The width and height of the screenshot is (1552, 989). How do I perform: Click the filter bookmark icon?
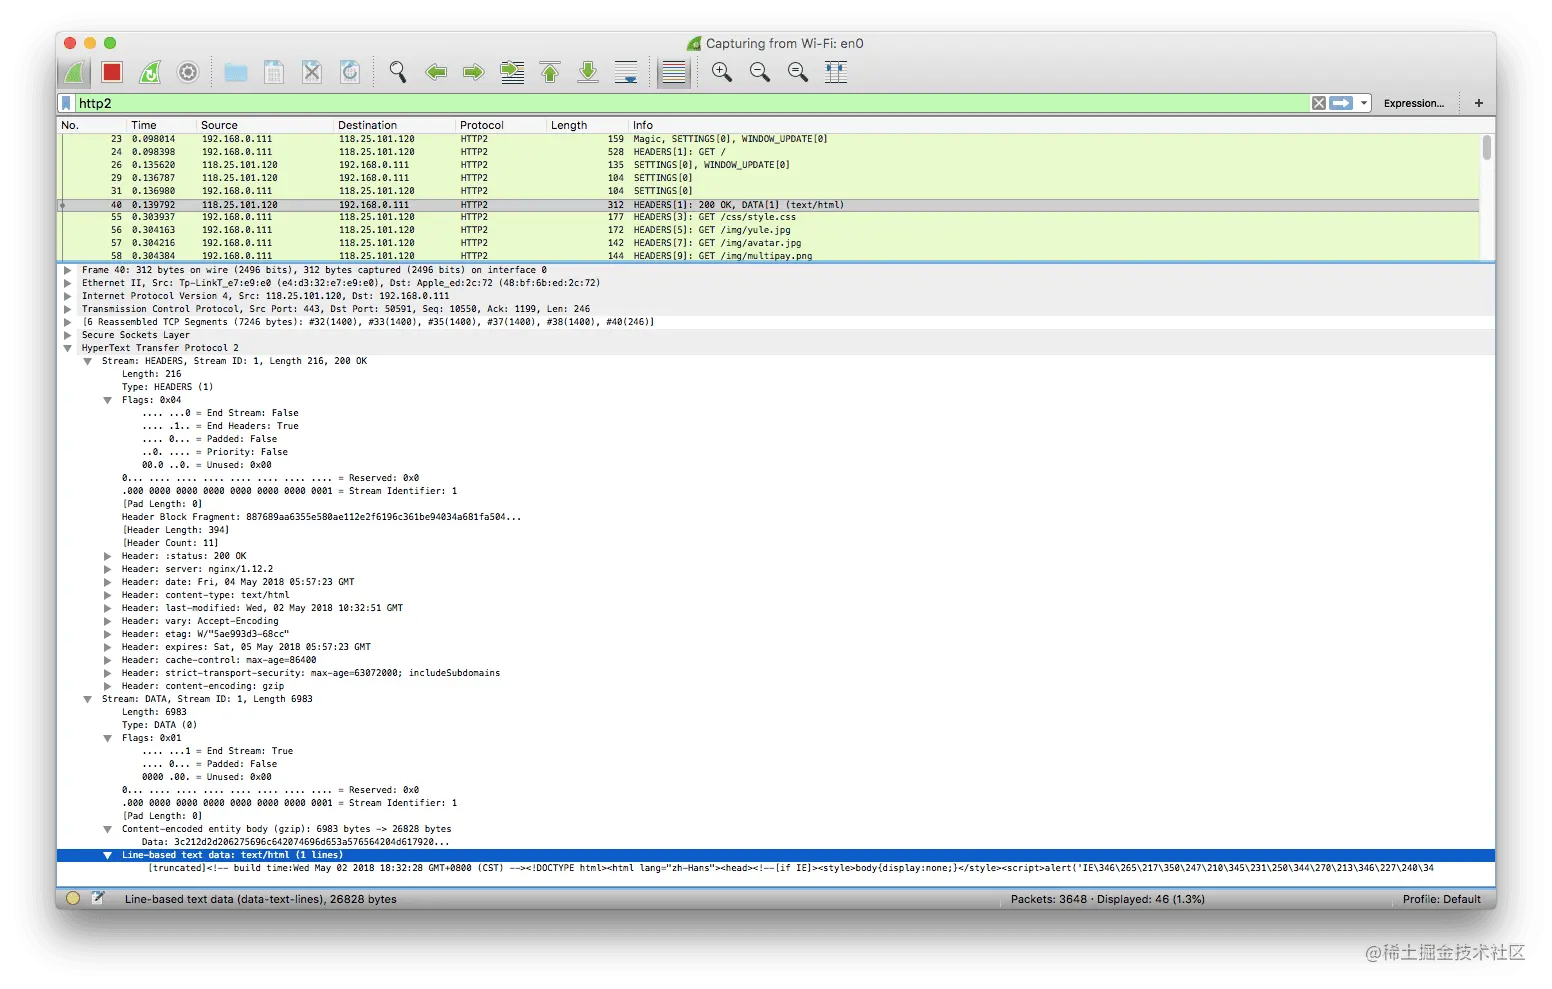(x=66, y=103)
